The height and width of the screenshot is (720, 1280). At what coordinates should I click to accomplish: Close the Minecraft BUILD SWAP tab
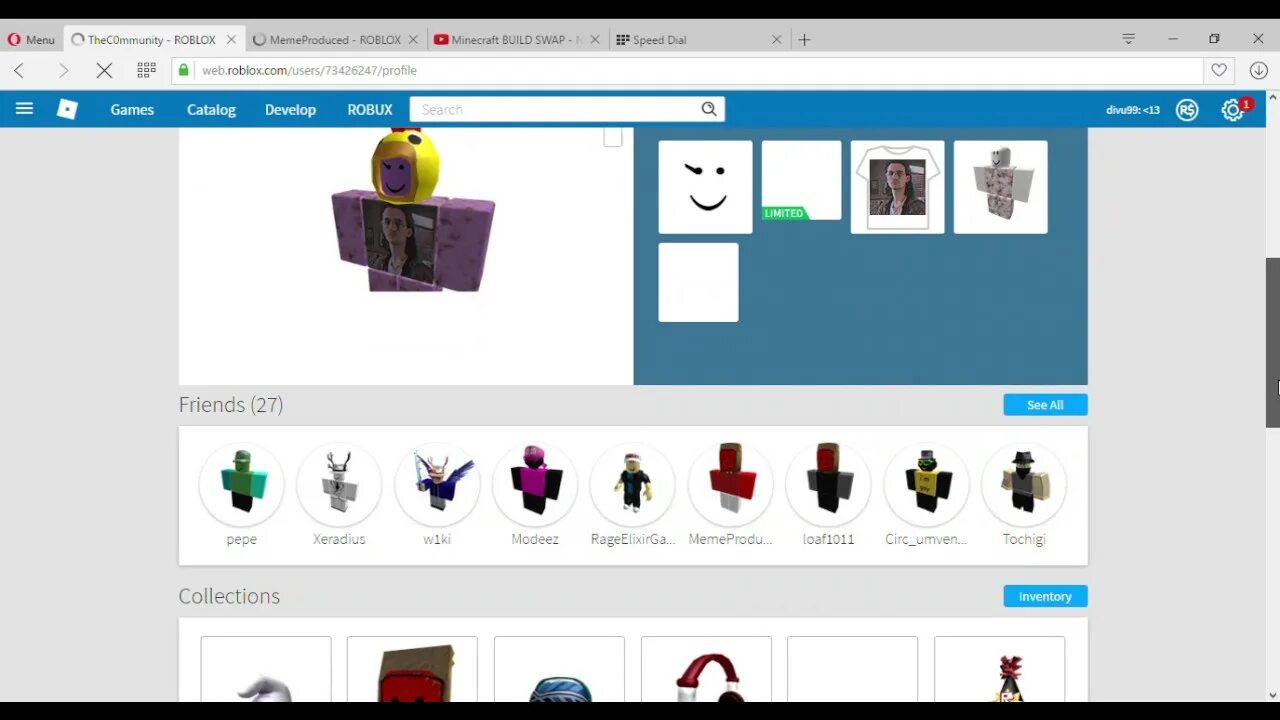pos(595,40)
